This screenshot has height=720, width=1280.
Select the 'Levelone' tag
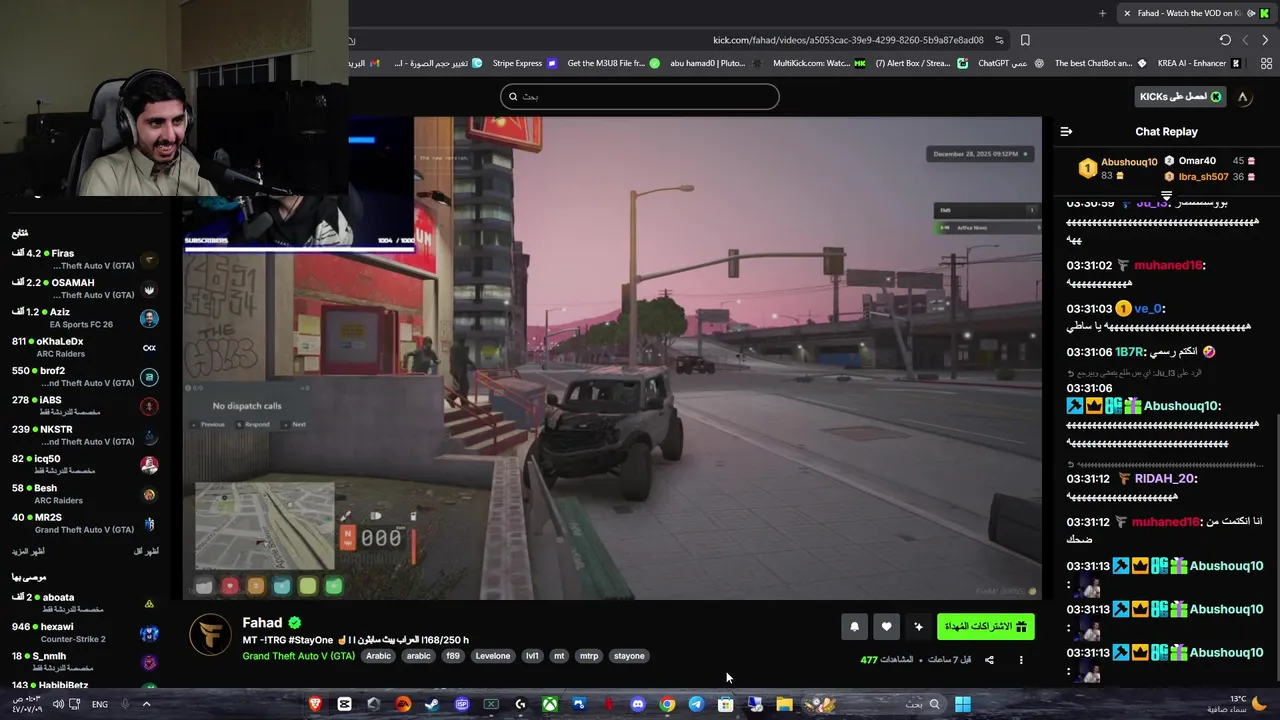(493, 656)
